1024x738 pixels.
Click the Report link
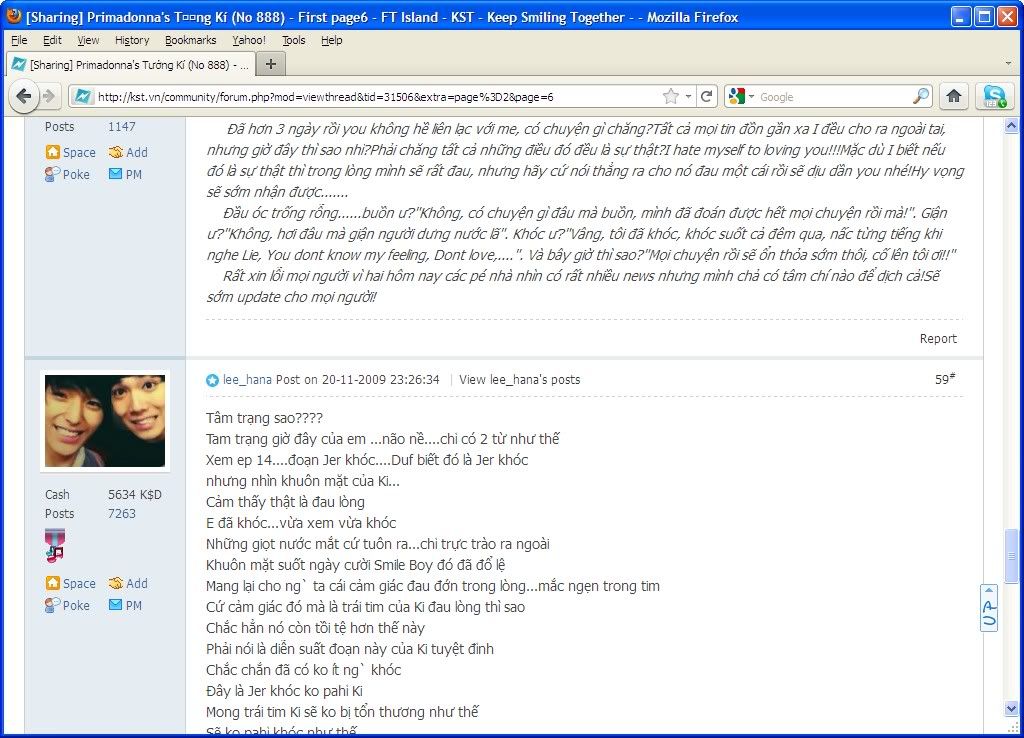[x=938, y=338]
